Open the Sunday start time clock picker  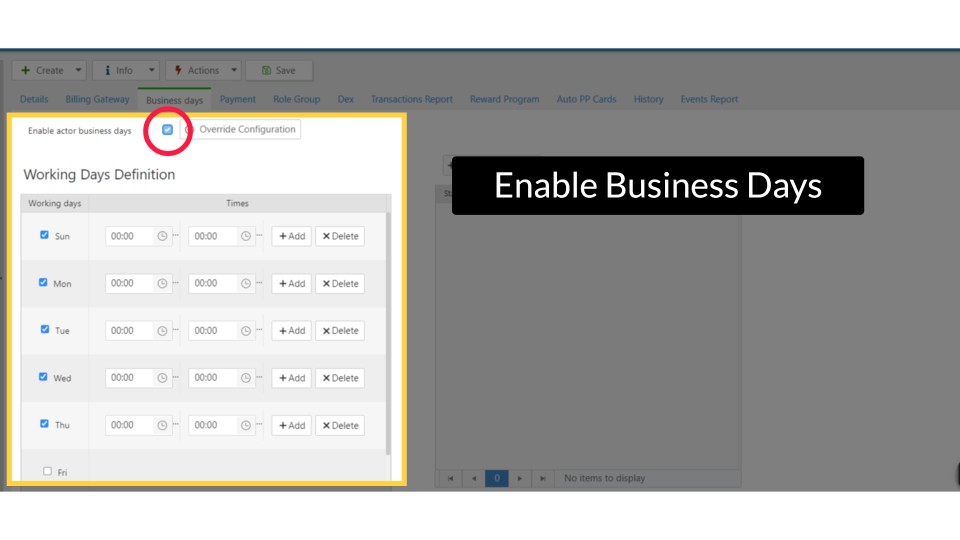click(x=162, y=237)
